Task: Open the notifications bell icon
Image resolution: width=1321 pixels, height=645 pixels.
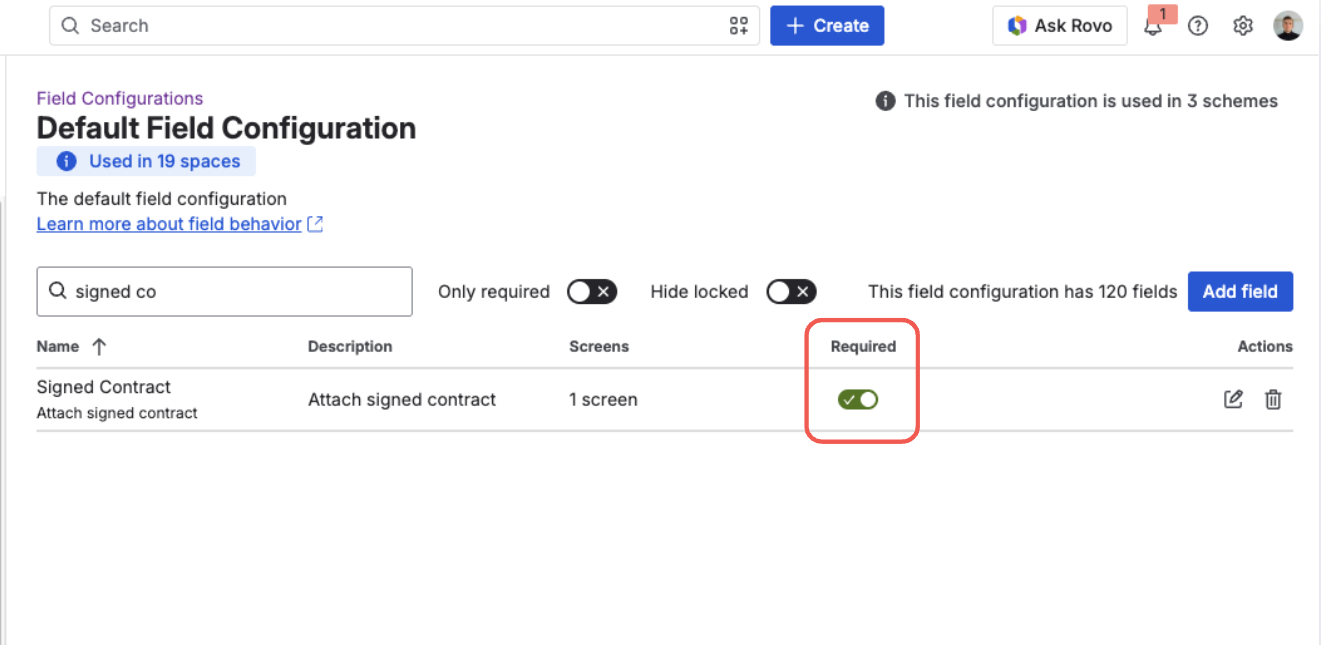Action: [1153, 27]
